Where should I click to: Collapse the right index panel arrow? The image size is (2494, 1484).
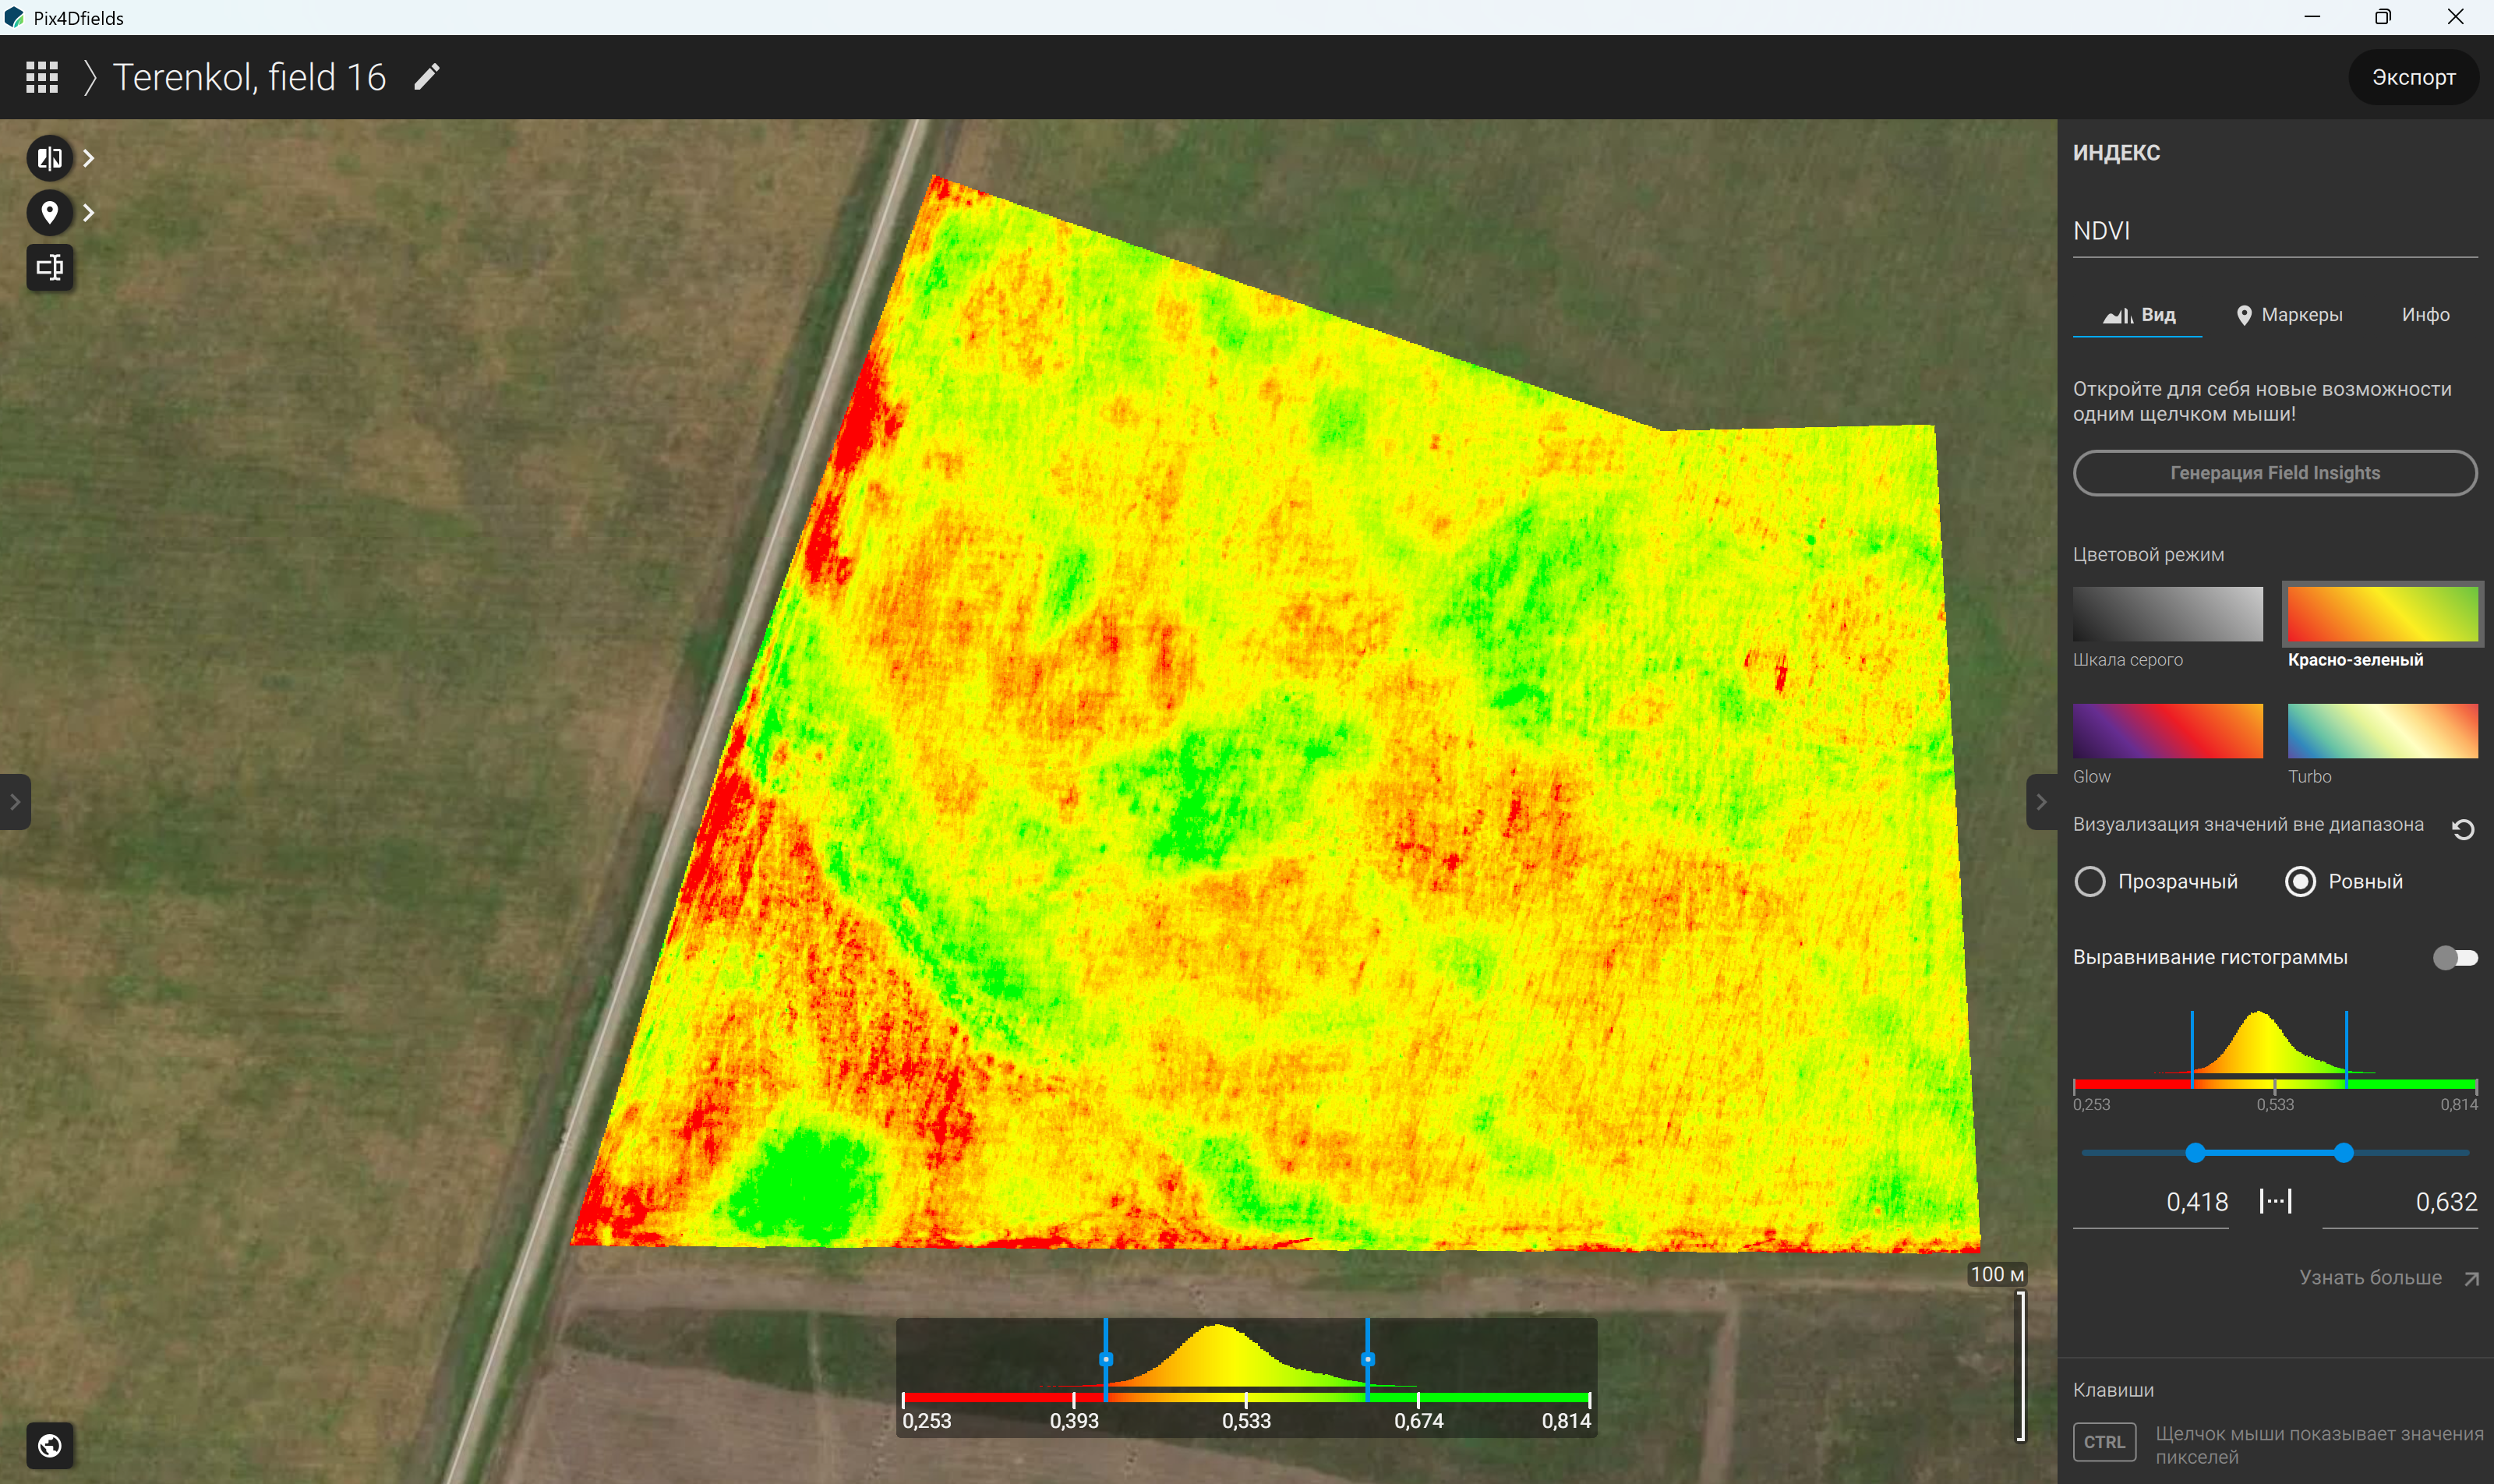pos(2041,802)
